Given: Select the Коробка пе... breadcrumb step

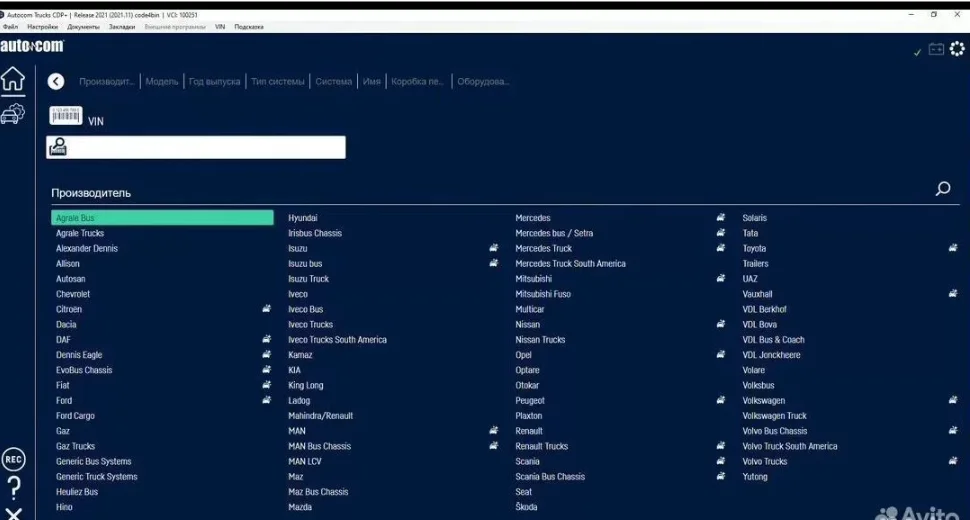Looking at the screenshot, I should tap(418, 82).
